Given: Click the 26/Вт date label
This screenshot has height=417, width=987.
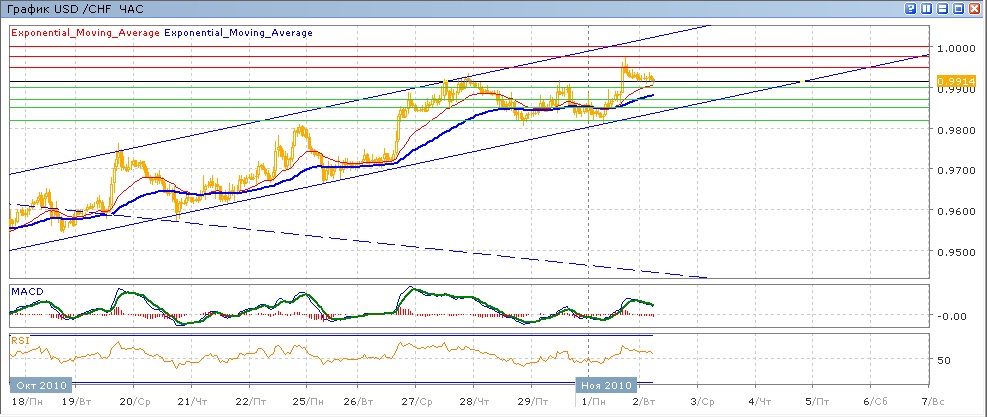Looking at the screenshot, I should tap(359, 401).
